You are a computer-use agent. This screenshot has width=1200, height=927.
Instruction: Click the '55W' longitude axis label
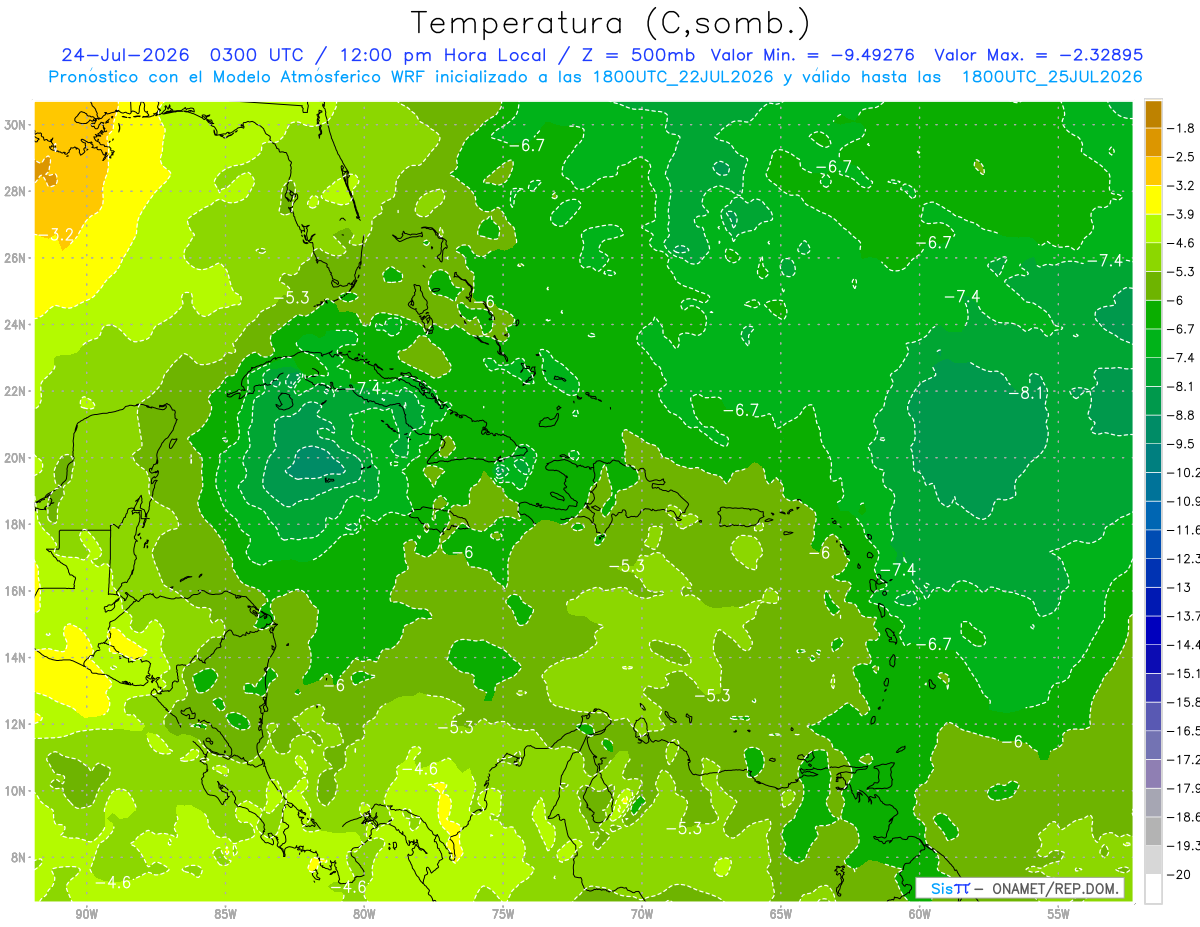[x=1059, y=914]
